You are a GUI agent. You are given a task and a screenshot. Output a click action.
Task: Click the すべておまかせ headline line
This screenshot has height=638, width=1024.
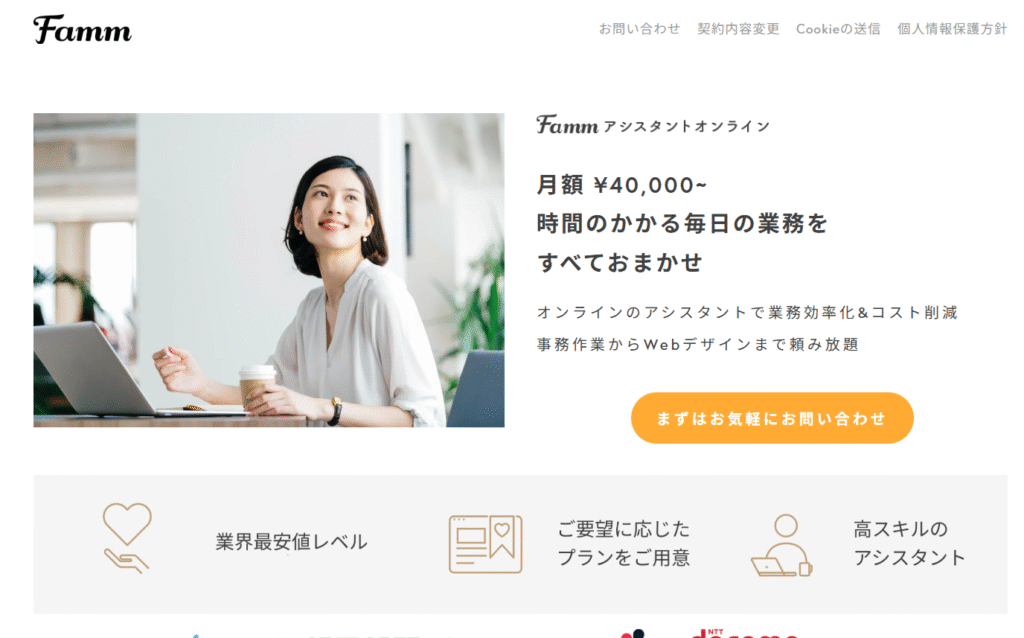point(620,263)
